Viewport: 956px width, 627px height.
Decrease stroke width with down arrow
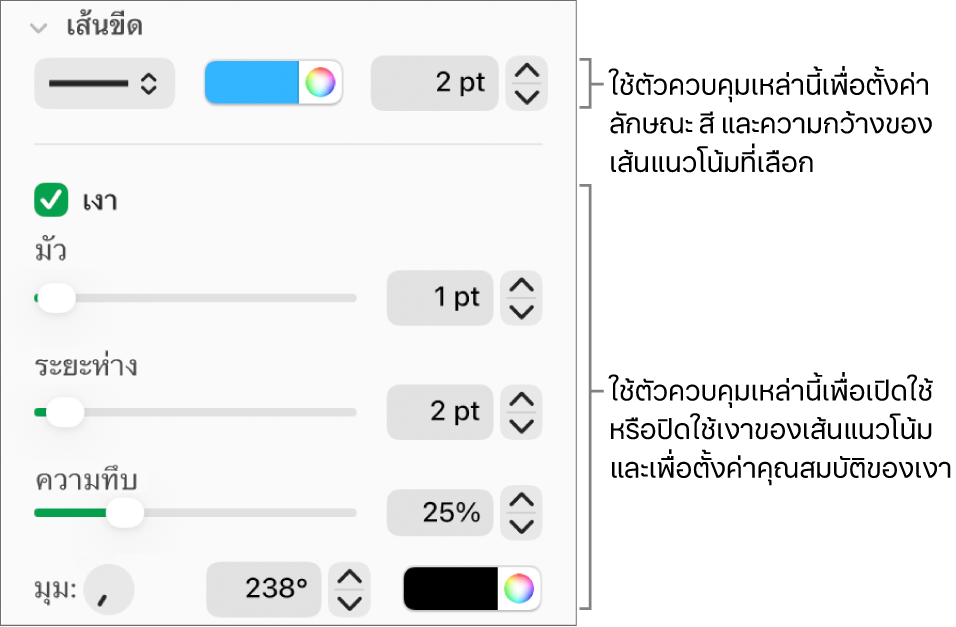tap(527, 97)
